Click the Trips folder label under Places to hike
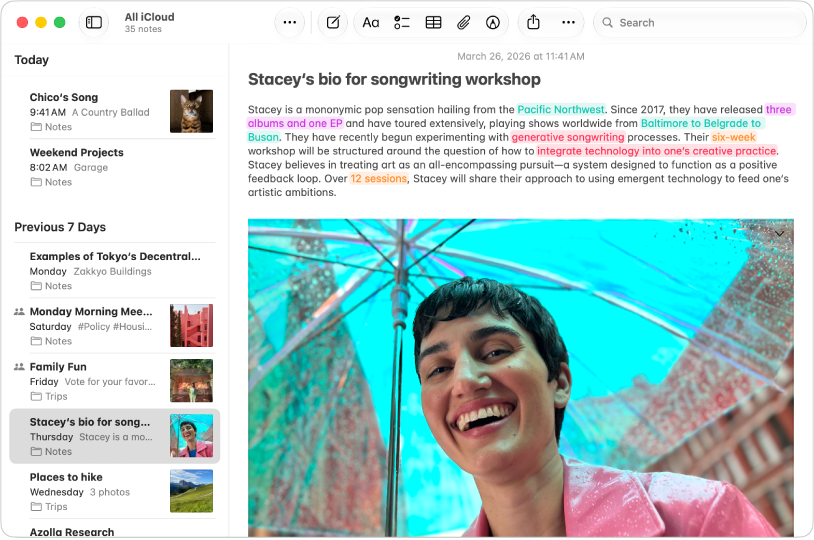Screen dimensions: 814x540 click(x=56, y=506)
